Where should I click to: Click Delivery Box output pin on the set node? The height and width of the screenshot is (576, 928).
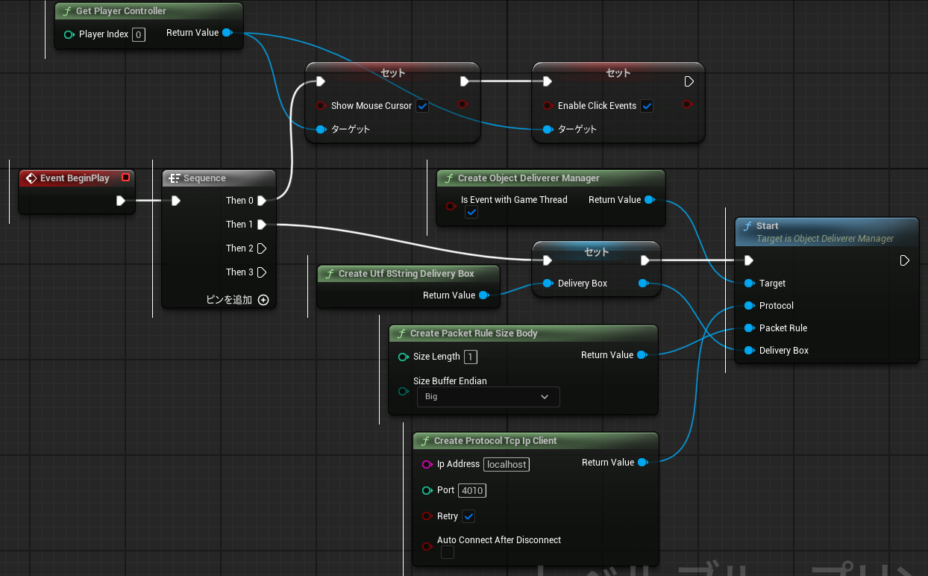(643, 283)
